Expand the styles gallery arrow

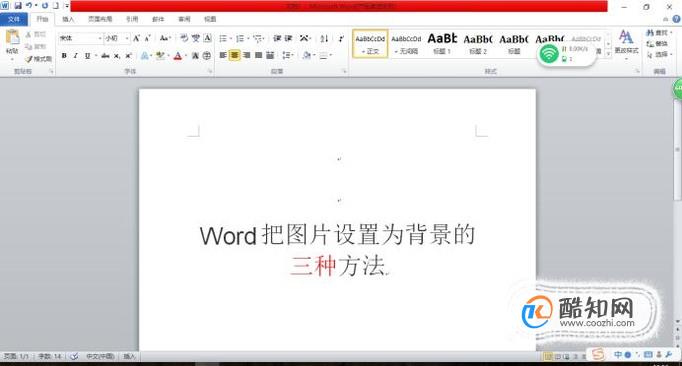[x=608, y=53]
